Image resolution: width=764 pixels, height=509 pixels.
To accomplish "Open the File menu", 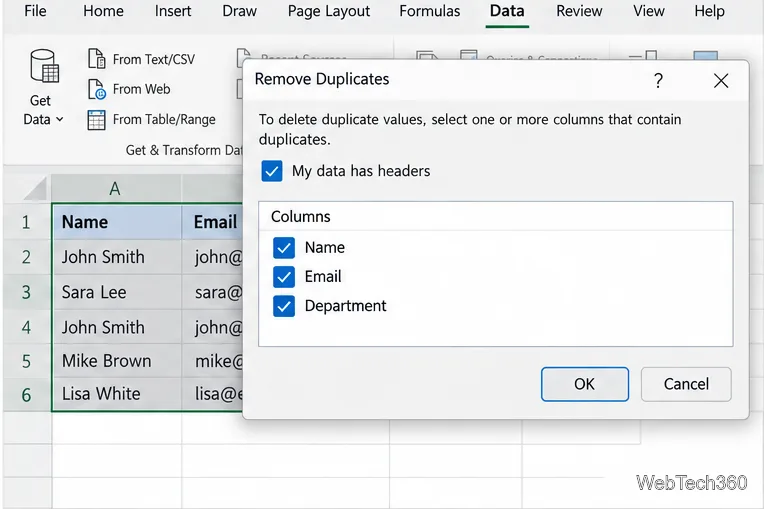I will 35,11.
